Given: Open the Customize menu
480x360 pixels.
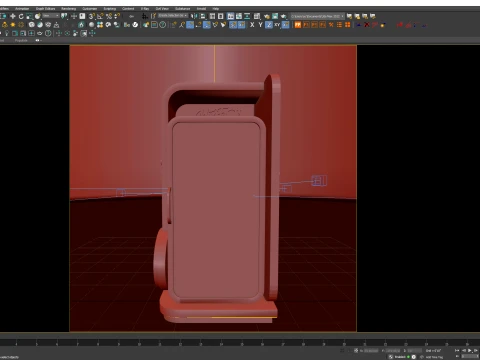Looking at the screenshot, I should pos(90,8).
